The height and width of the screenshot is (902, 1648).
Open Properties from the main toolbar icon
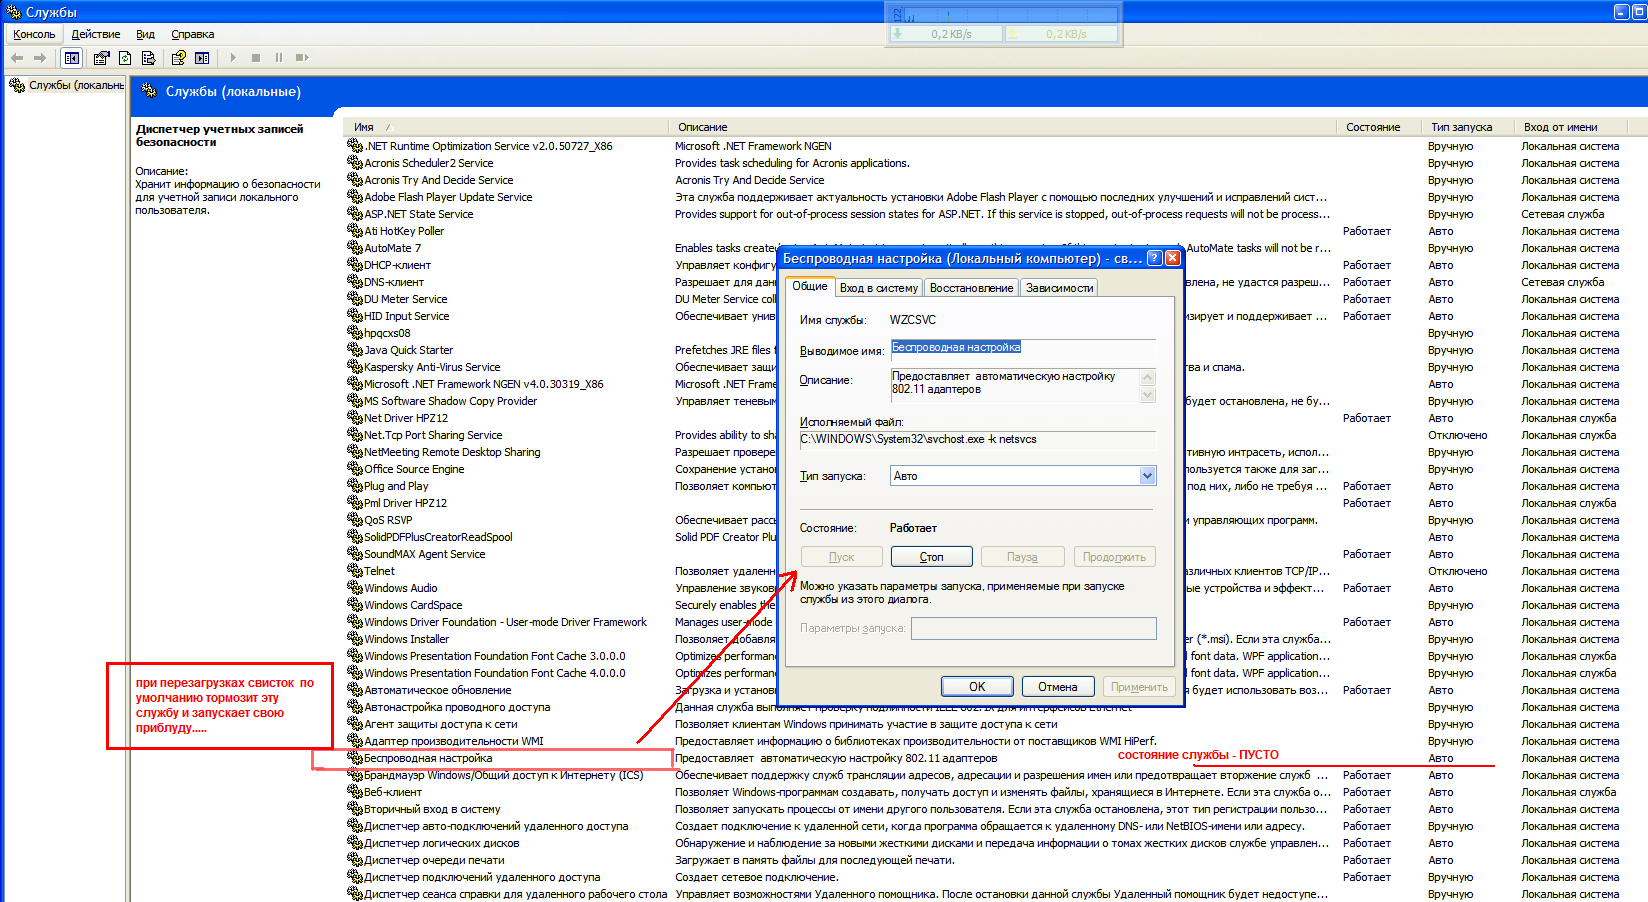pyautogui.click(x=101, y=58)
